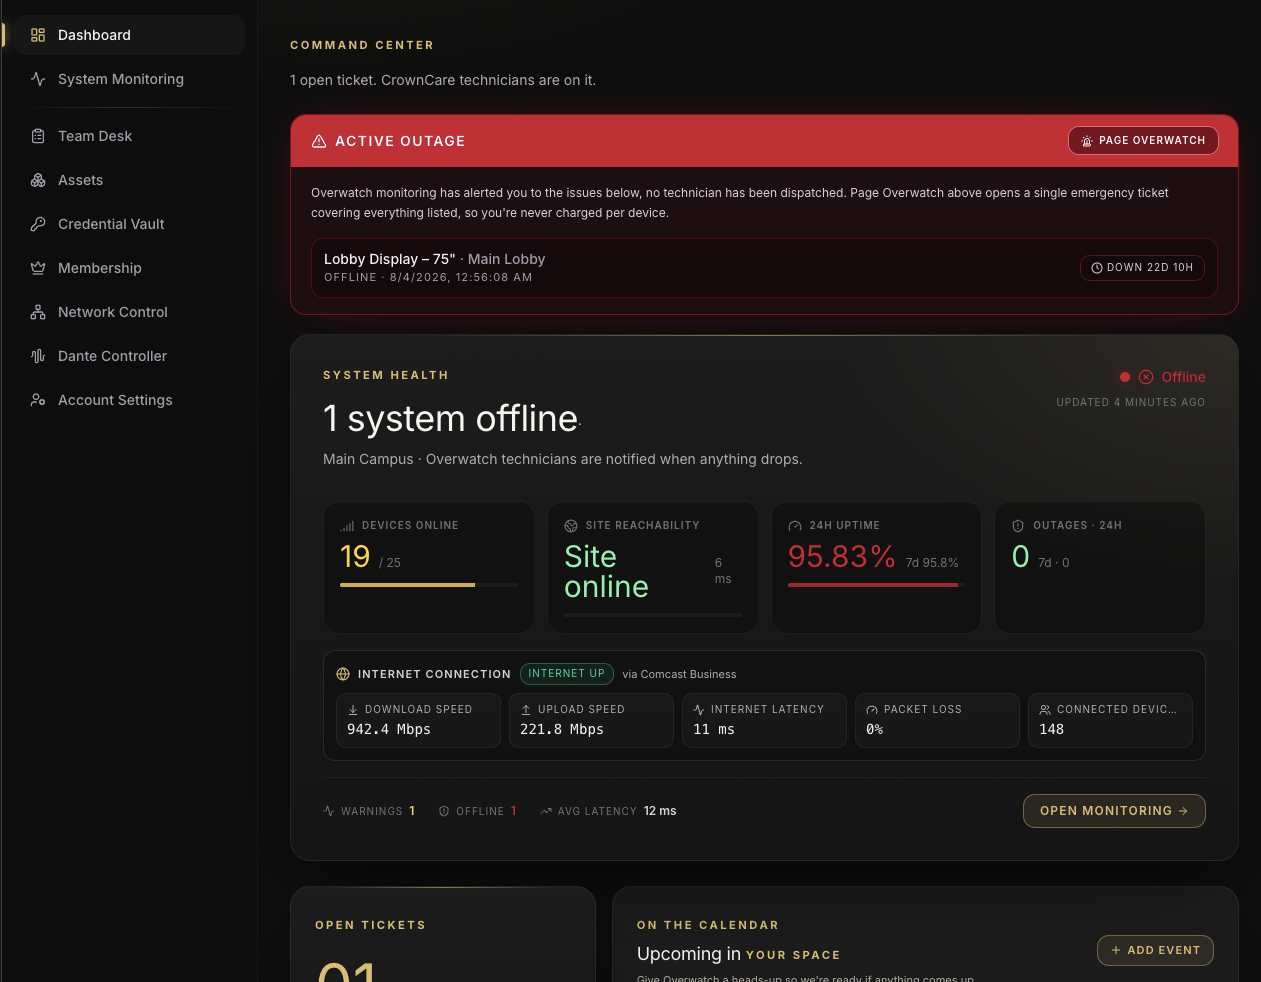Click the Warnings 1 indicator
This screenshot has width=1261, height=982.
pyautogui.click(x=369, y=811)
